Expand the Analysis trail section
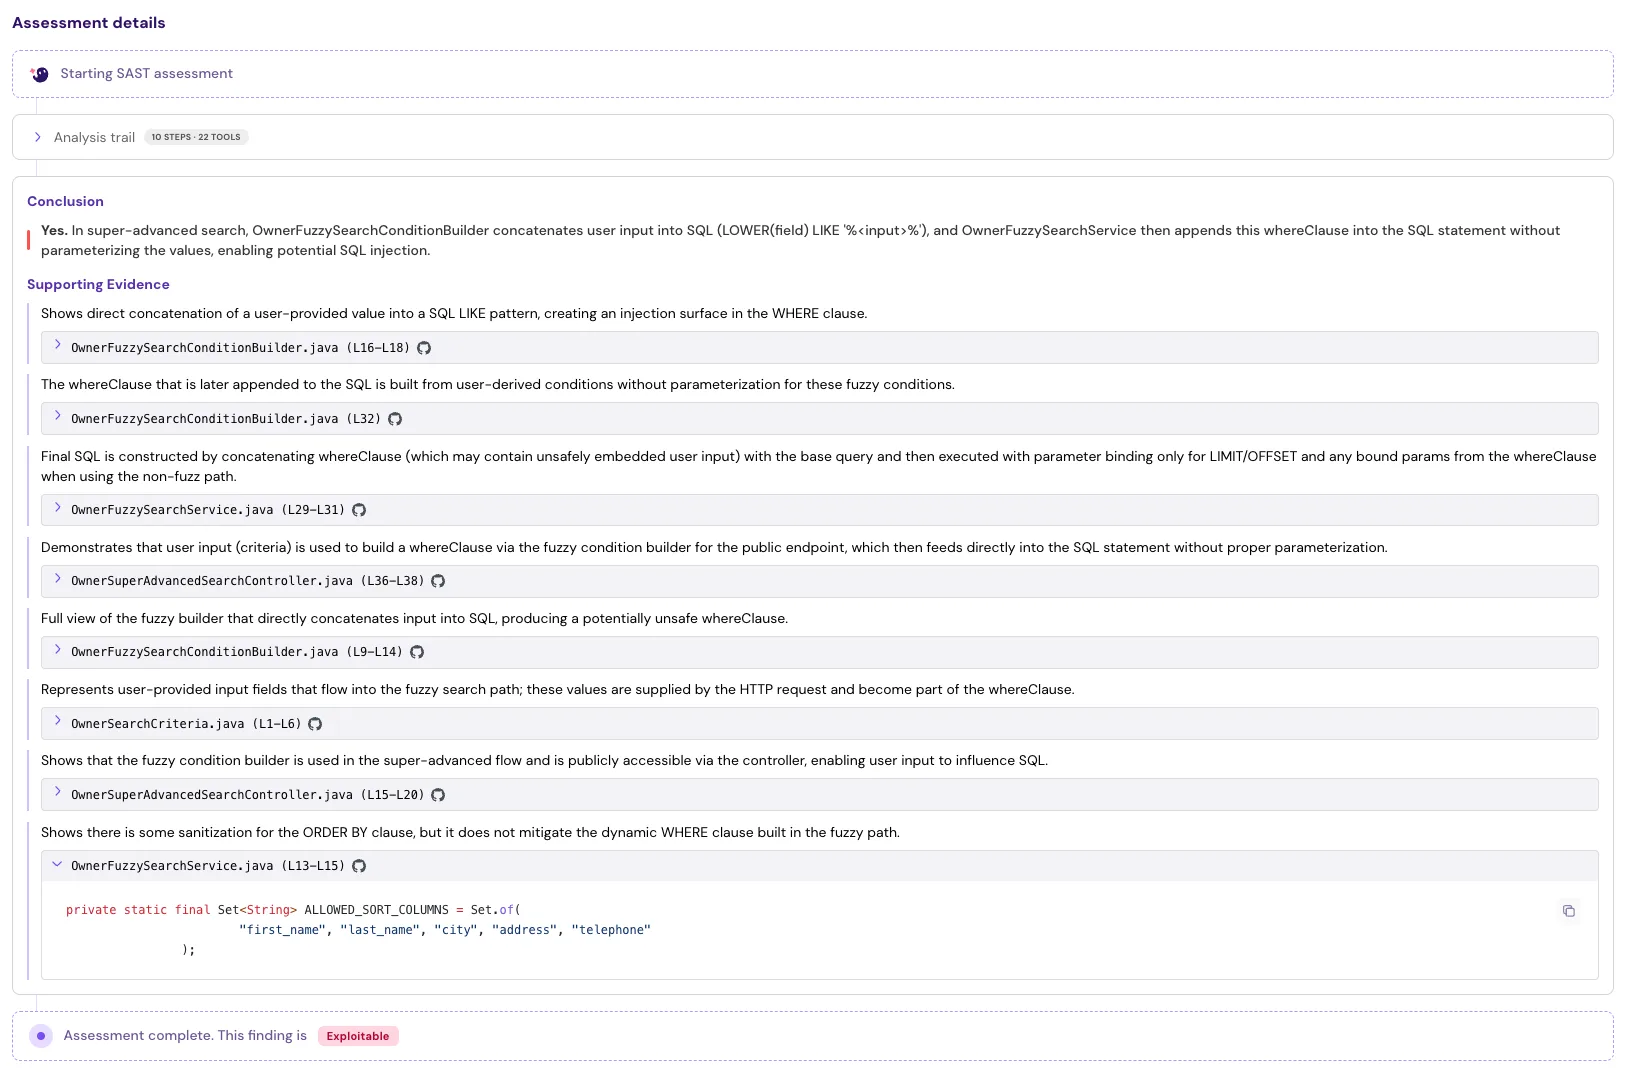Image resolution: width=1625 pixels, height=1075 pixels. click(38, 137)
